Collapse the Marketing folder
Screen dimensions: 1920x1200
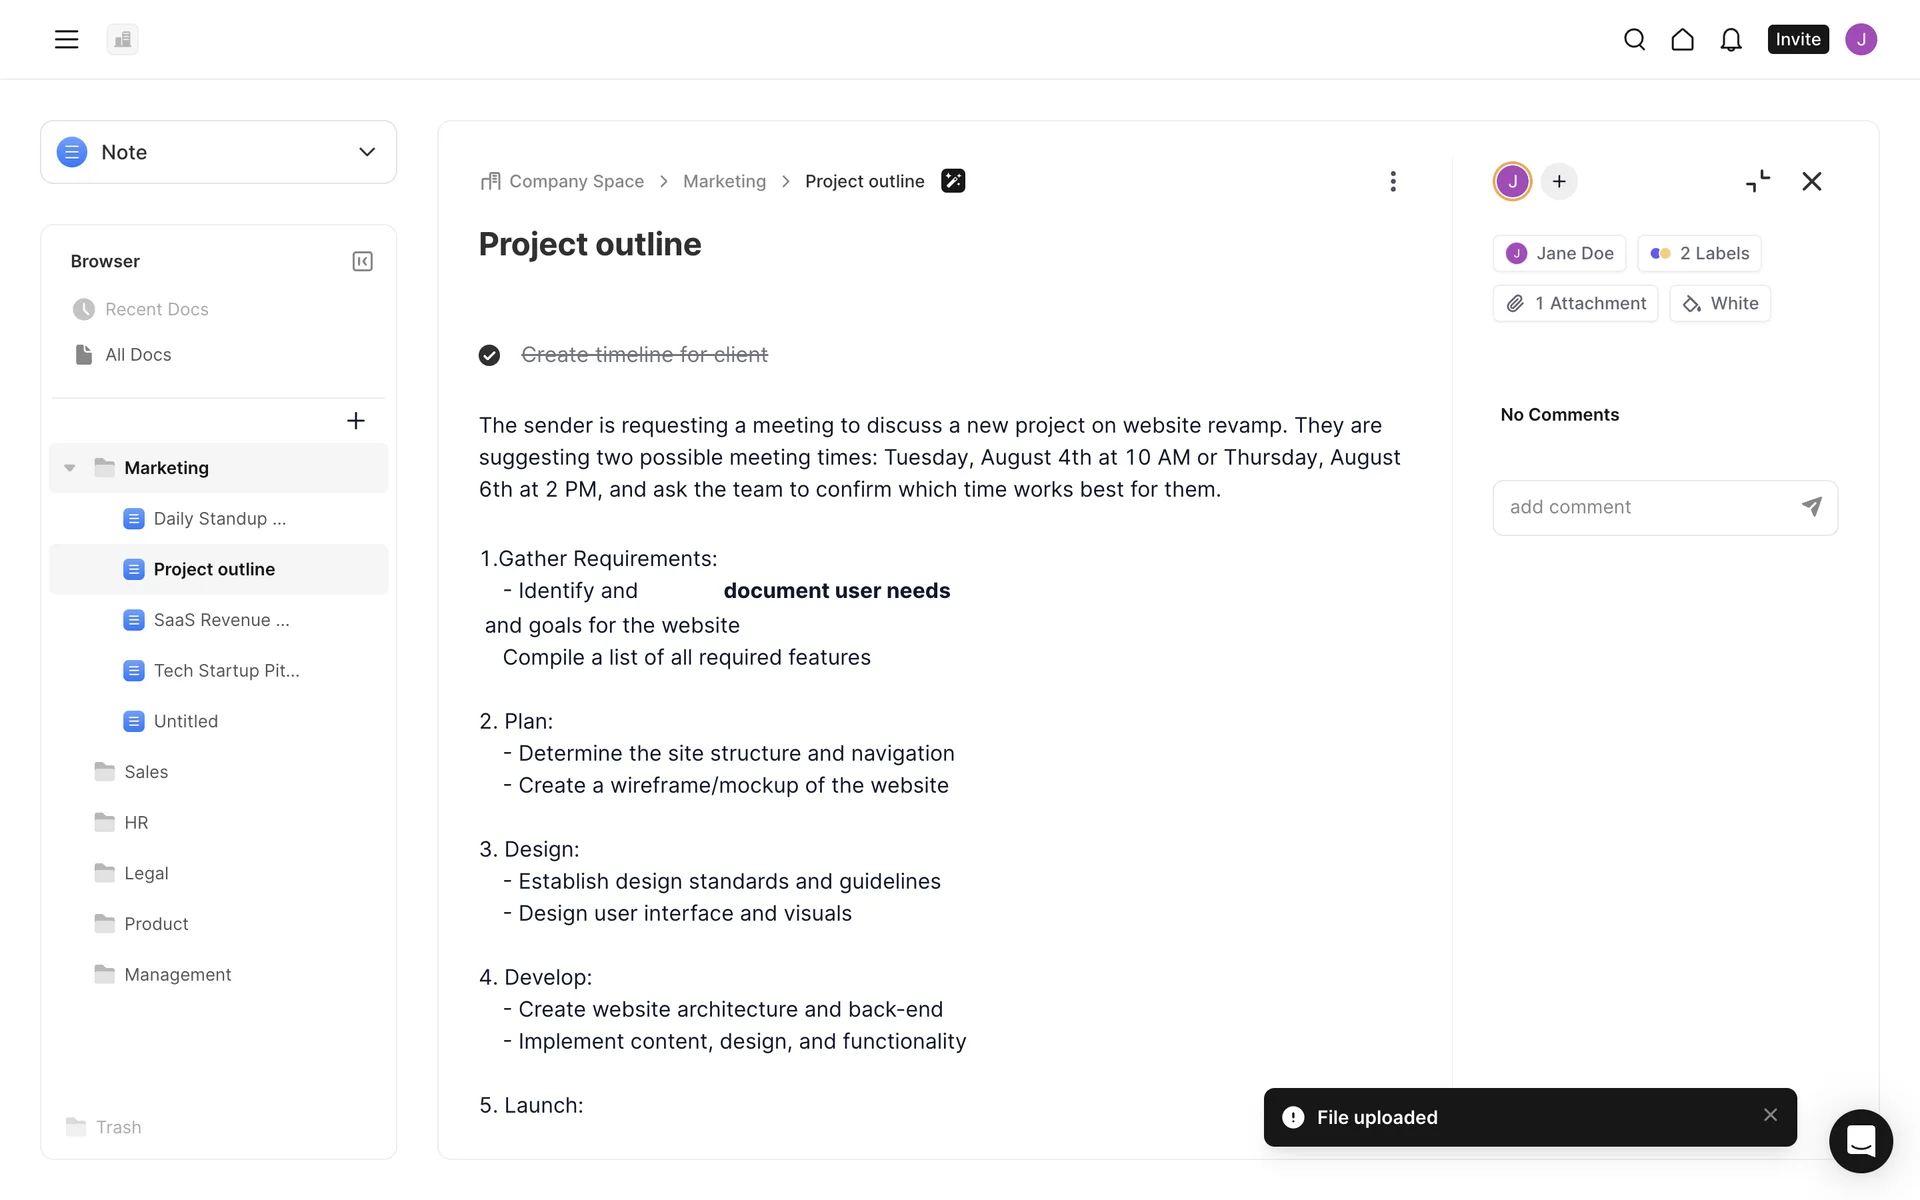coord(70,468)
